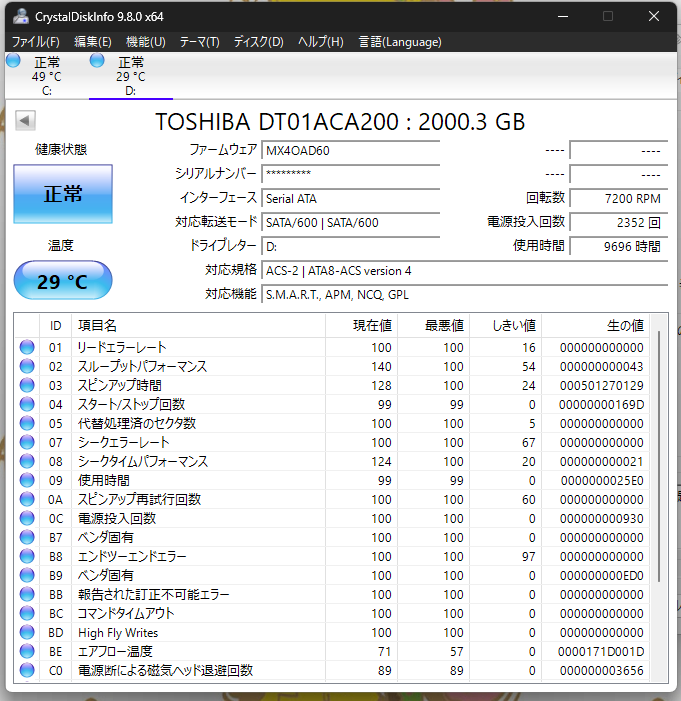The width and height of the screenshot is (681, 701).
Task: Click the 項目名 column header
Action: tap(198, 325)
